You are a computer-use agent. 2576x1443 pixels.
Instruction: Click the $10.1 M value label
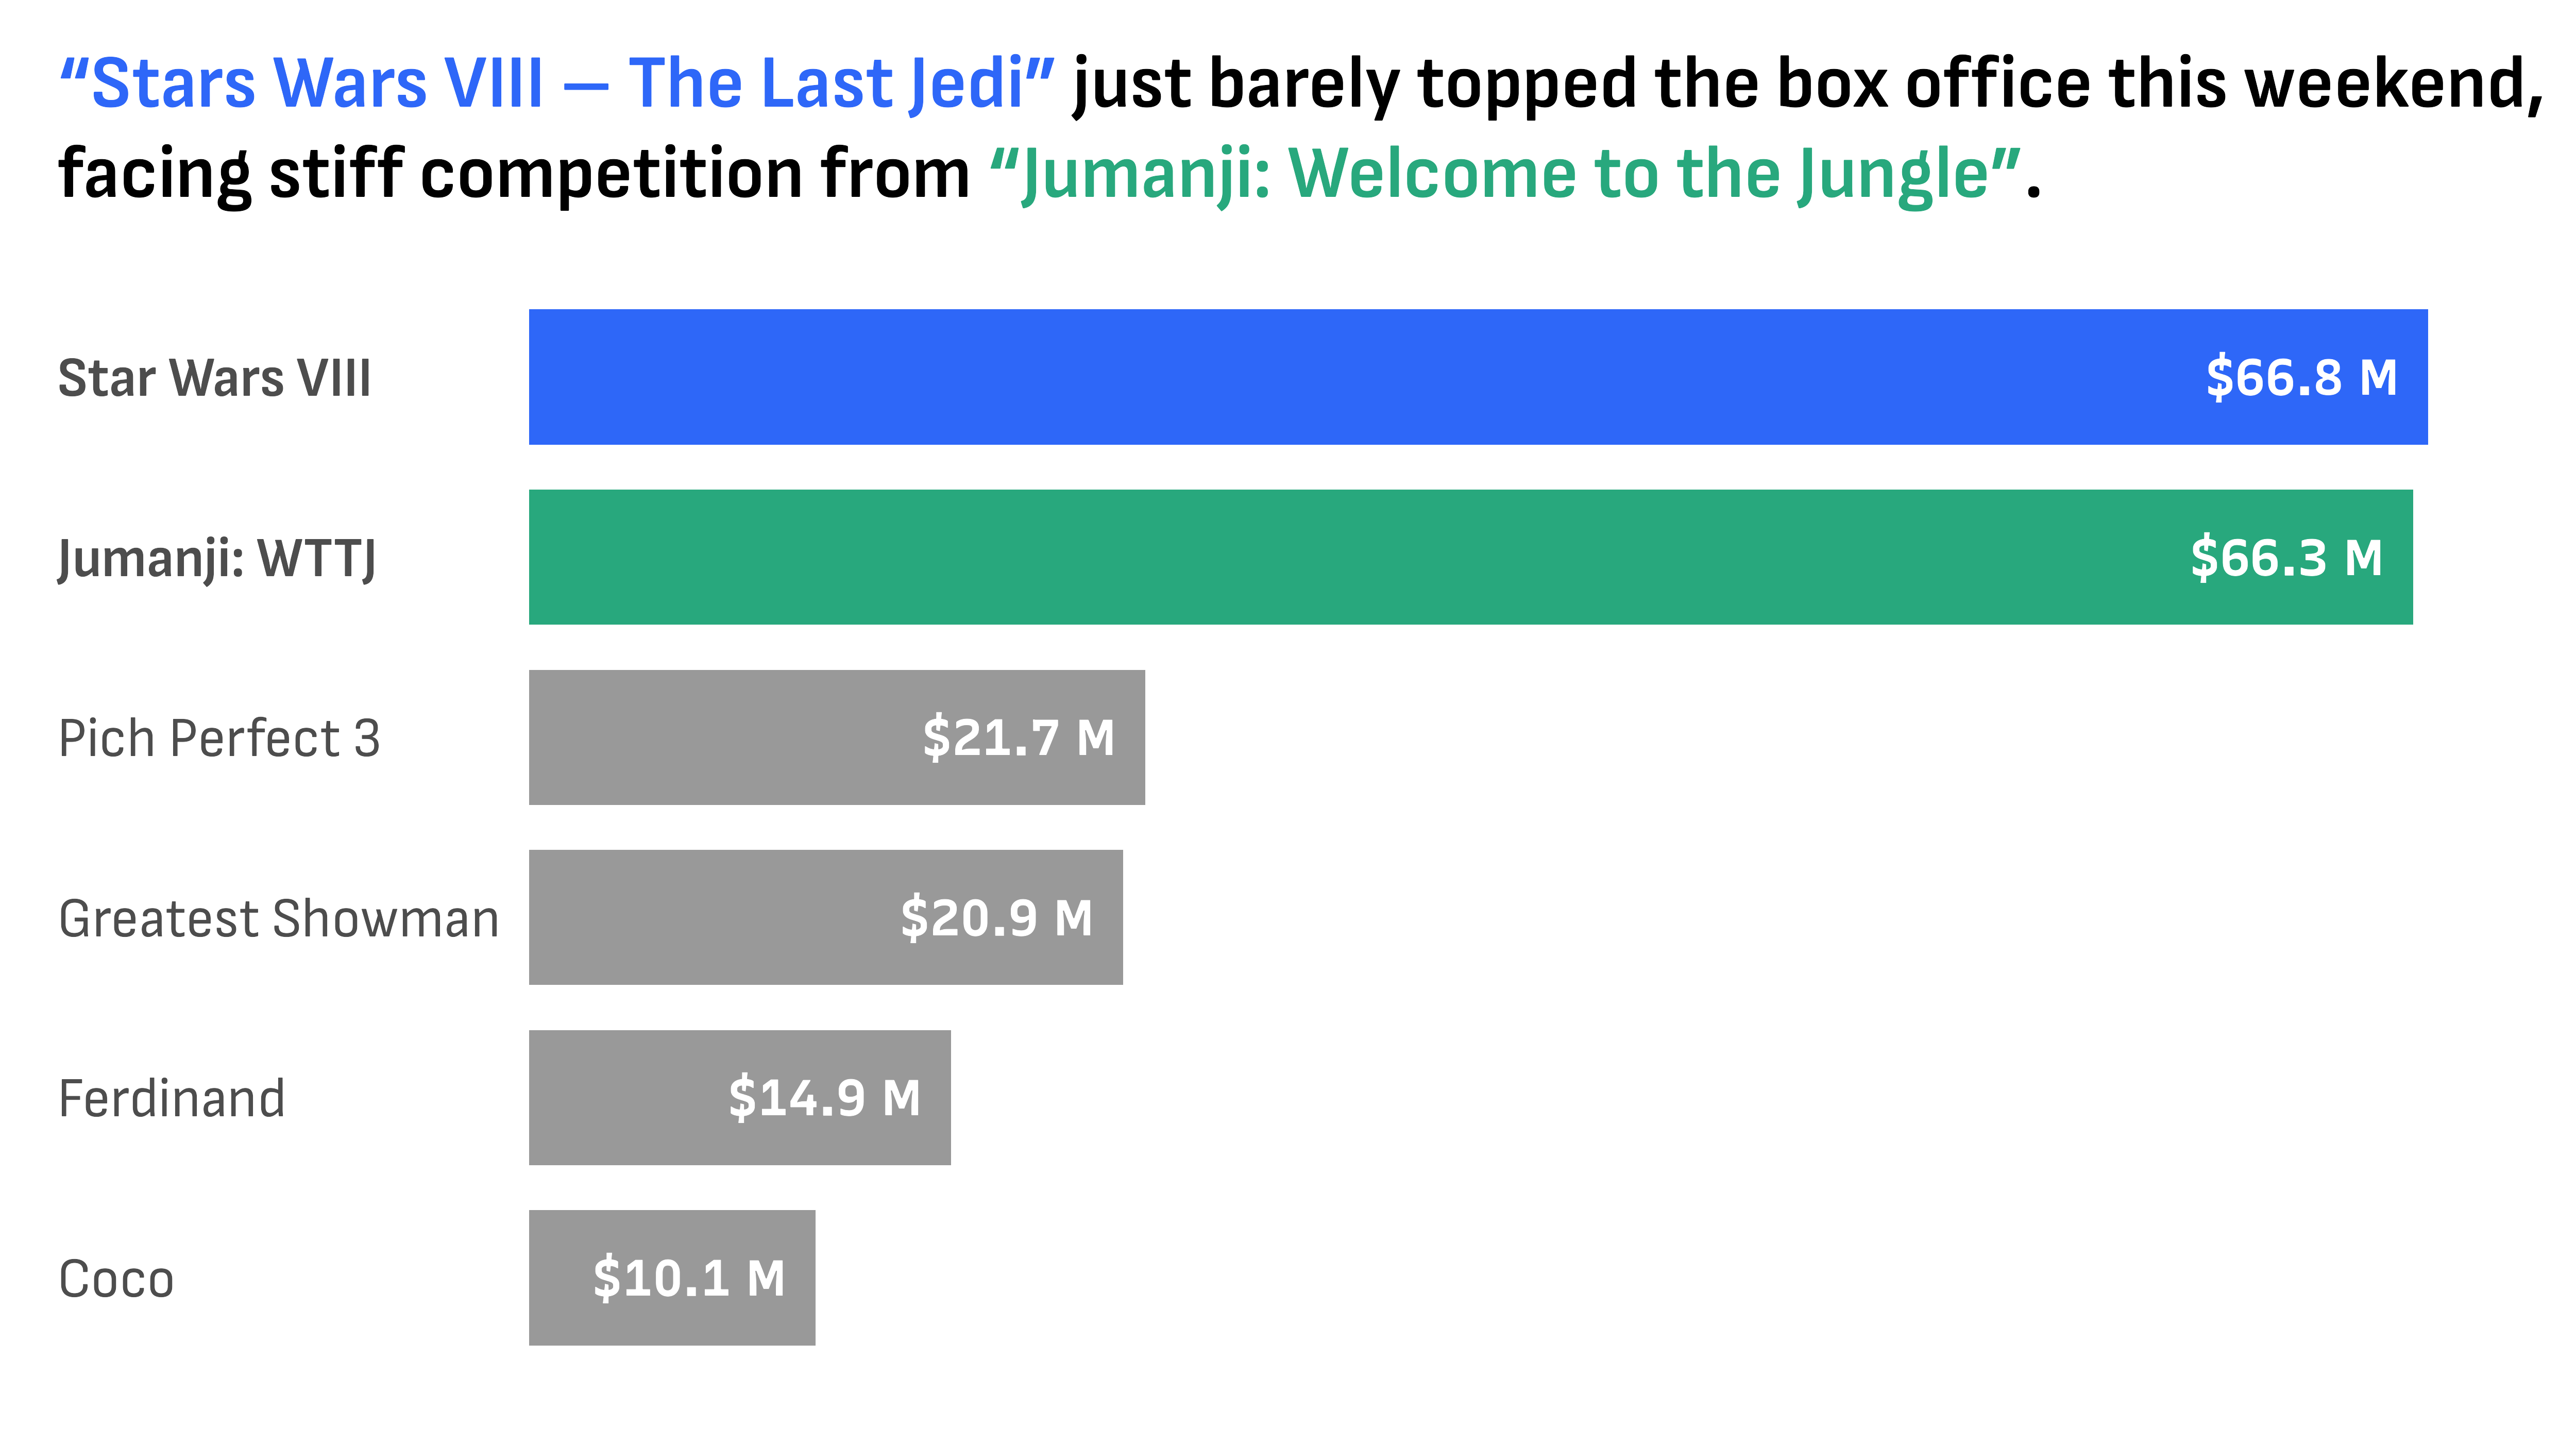(689, 1277)
